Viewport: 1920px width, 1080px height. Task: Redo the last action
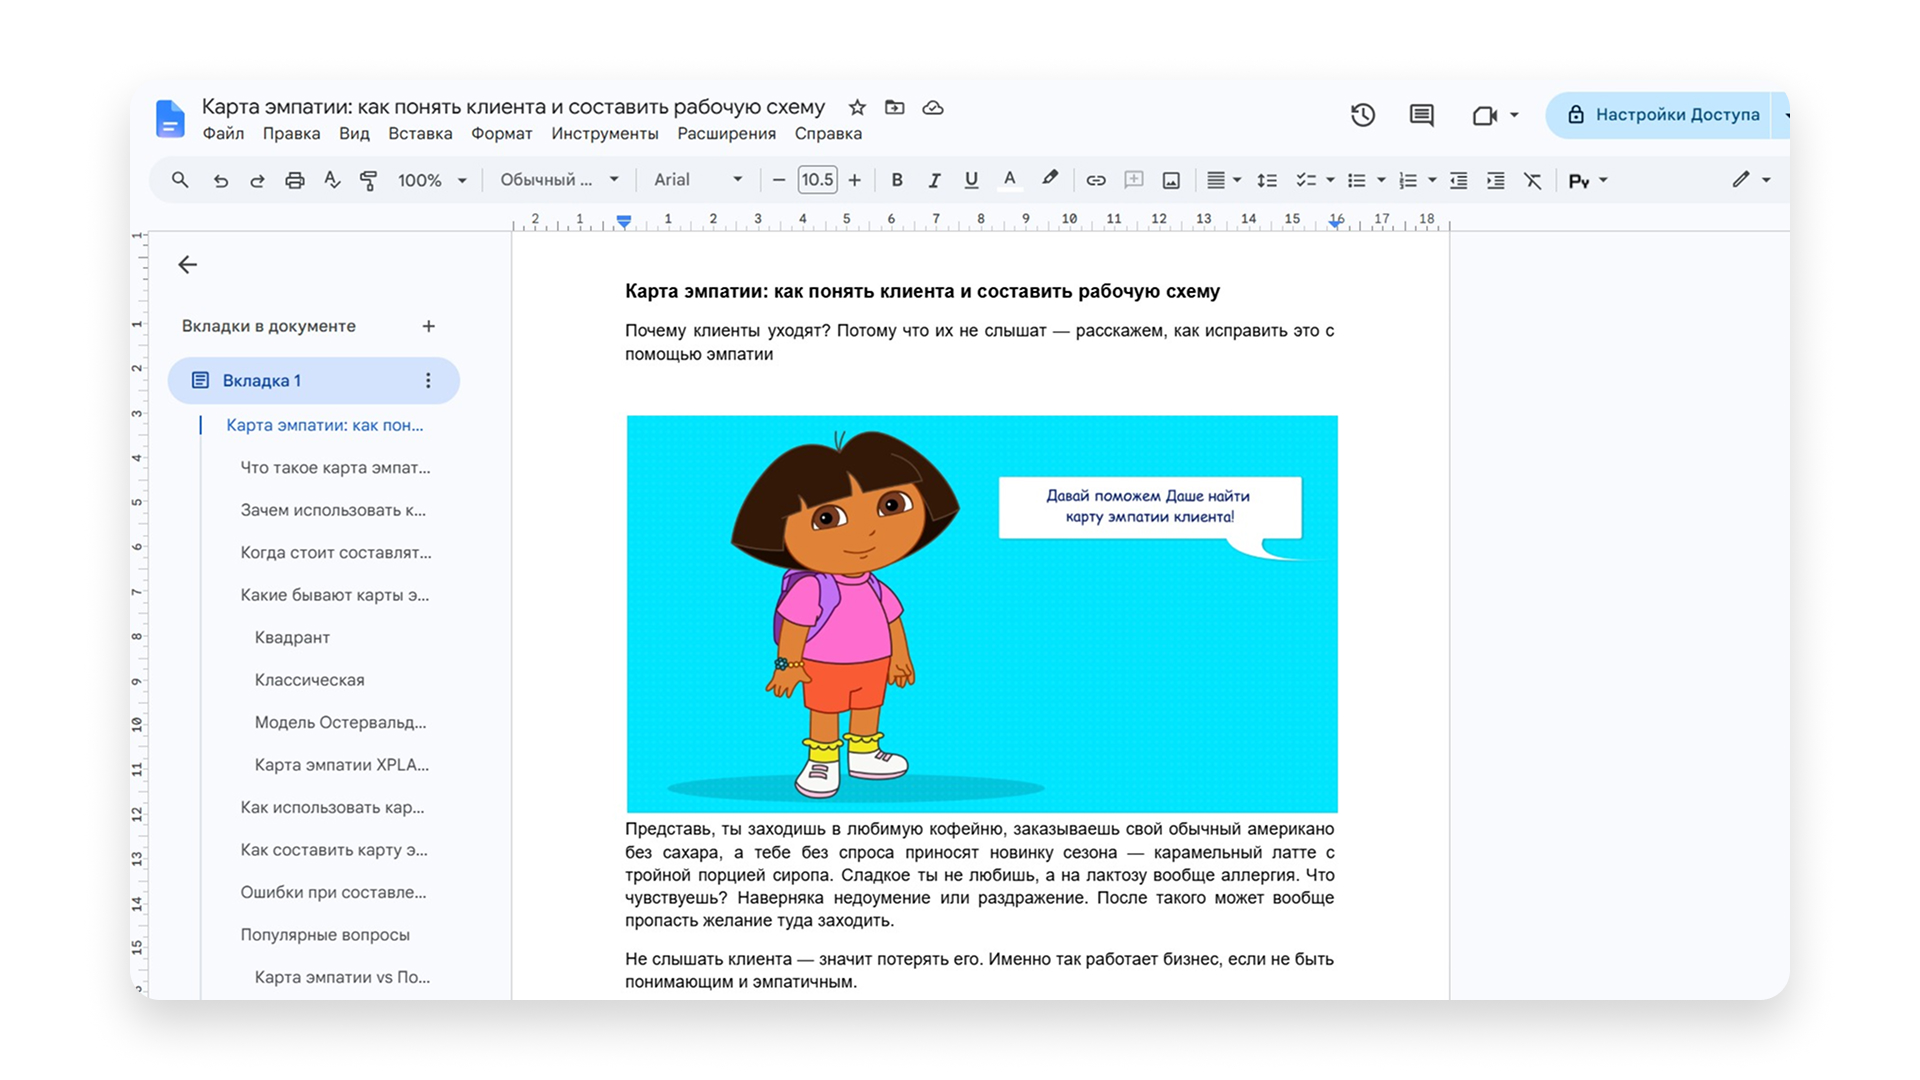click(257, 180)
